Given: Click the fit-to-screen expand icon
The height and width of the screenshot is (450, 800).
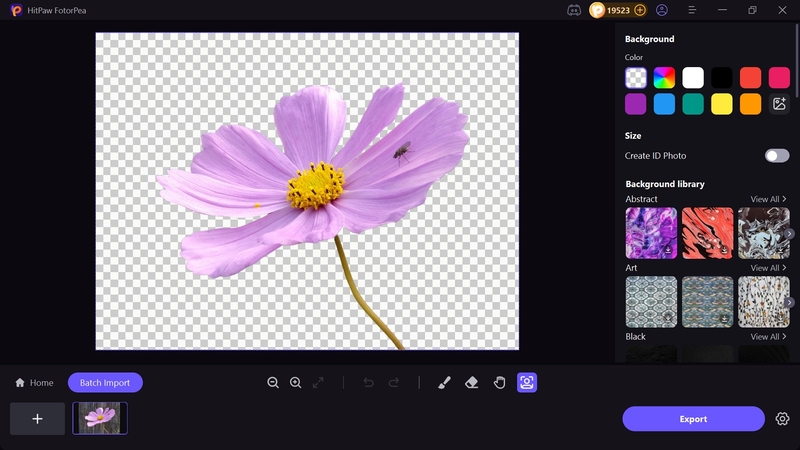Looking at the screenshot, I should (318, 383).
